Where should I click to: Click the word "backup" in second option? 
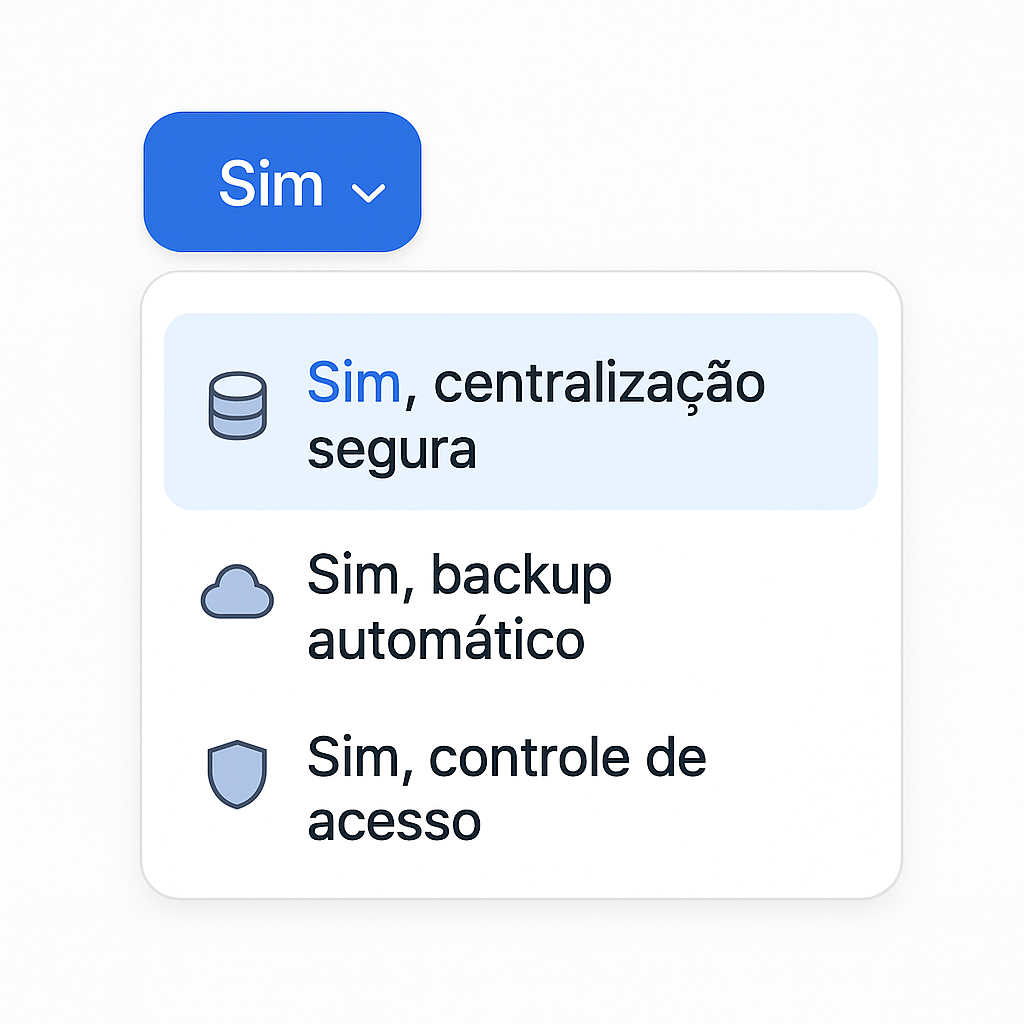point(521,576)
